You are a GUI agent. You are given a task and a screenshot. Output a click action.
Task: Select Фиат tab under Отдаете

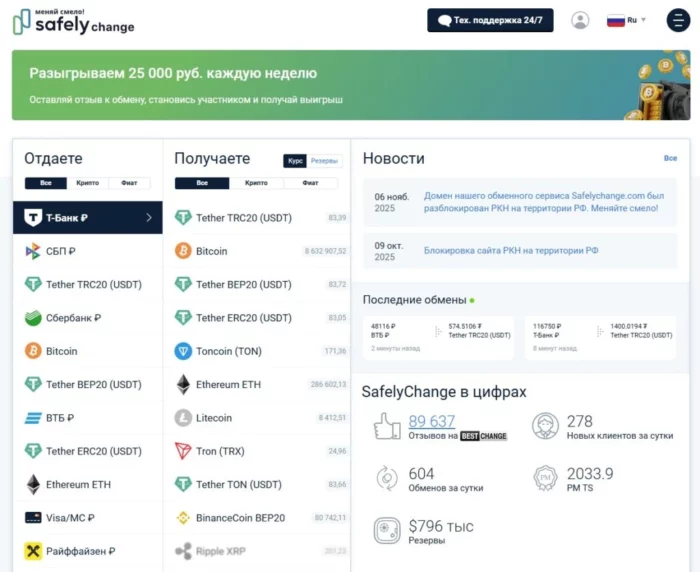(x=129, y=183)
